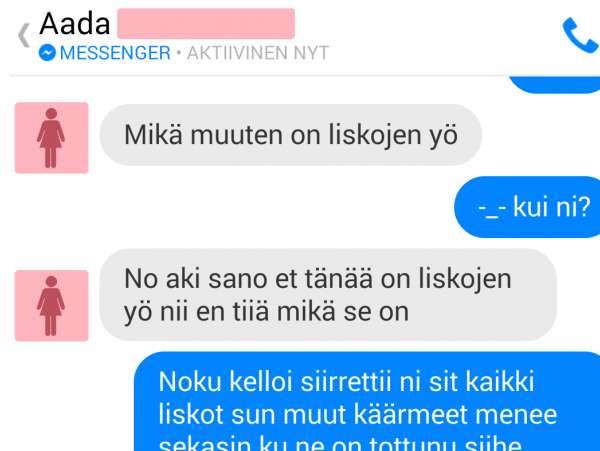Tap the 'AKTIIVINEN NYT' status text
600x451 pixels.
[258, 53]
